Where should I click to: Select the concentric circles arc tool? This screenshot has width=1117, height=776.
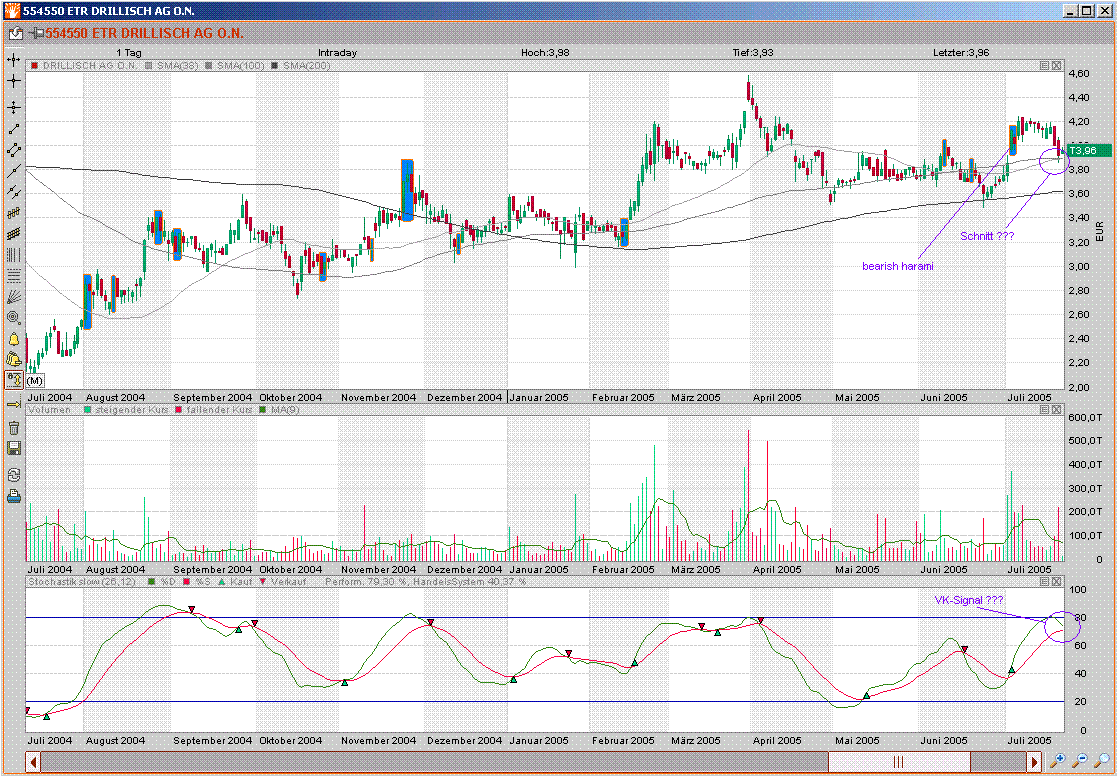[14, 318]
